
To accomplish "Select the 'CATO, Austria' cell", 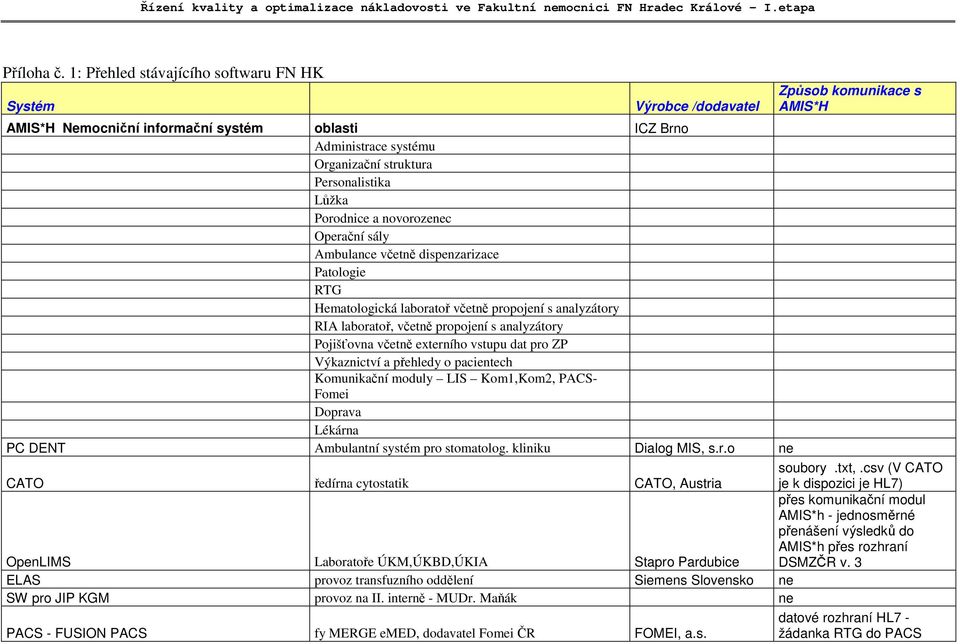I will pyautogui.click(x=702, y=474).
